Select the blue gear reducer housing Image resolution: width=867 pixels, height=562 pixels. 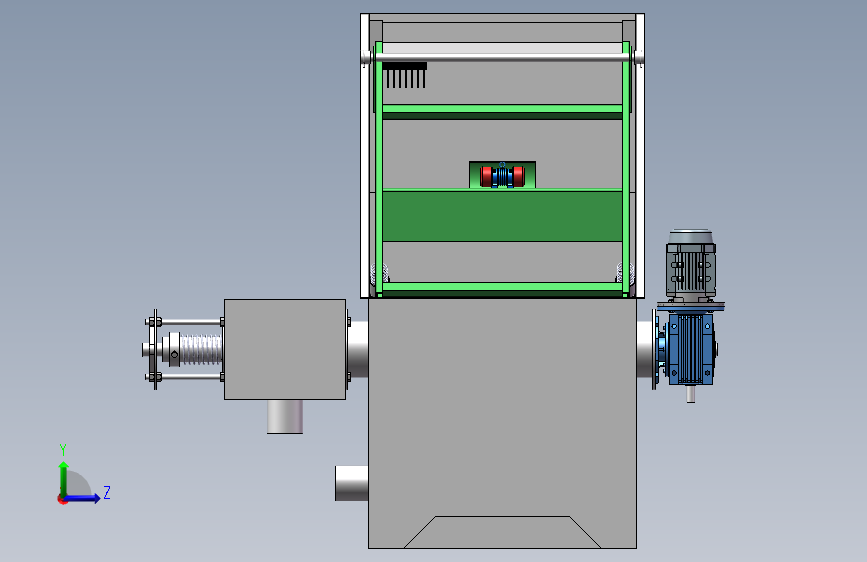point(691,348)
